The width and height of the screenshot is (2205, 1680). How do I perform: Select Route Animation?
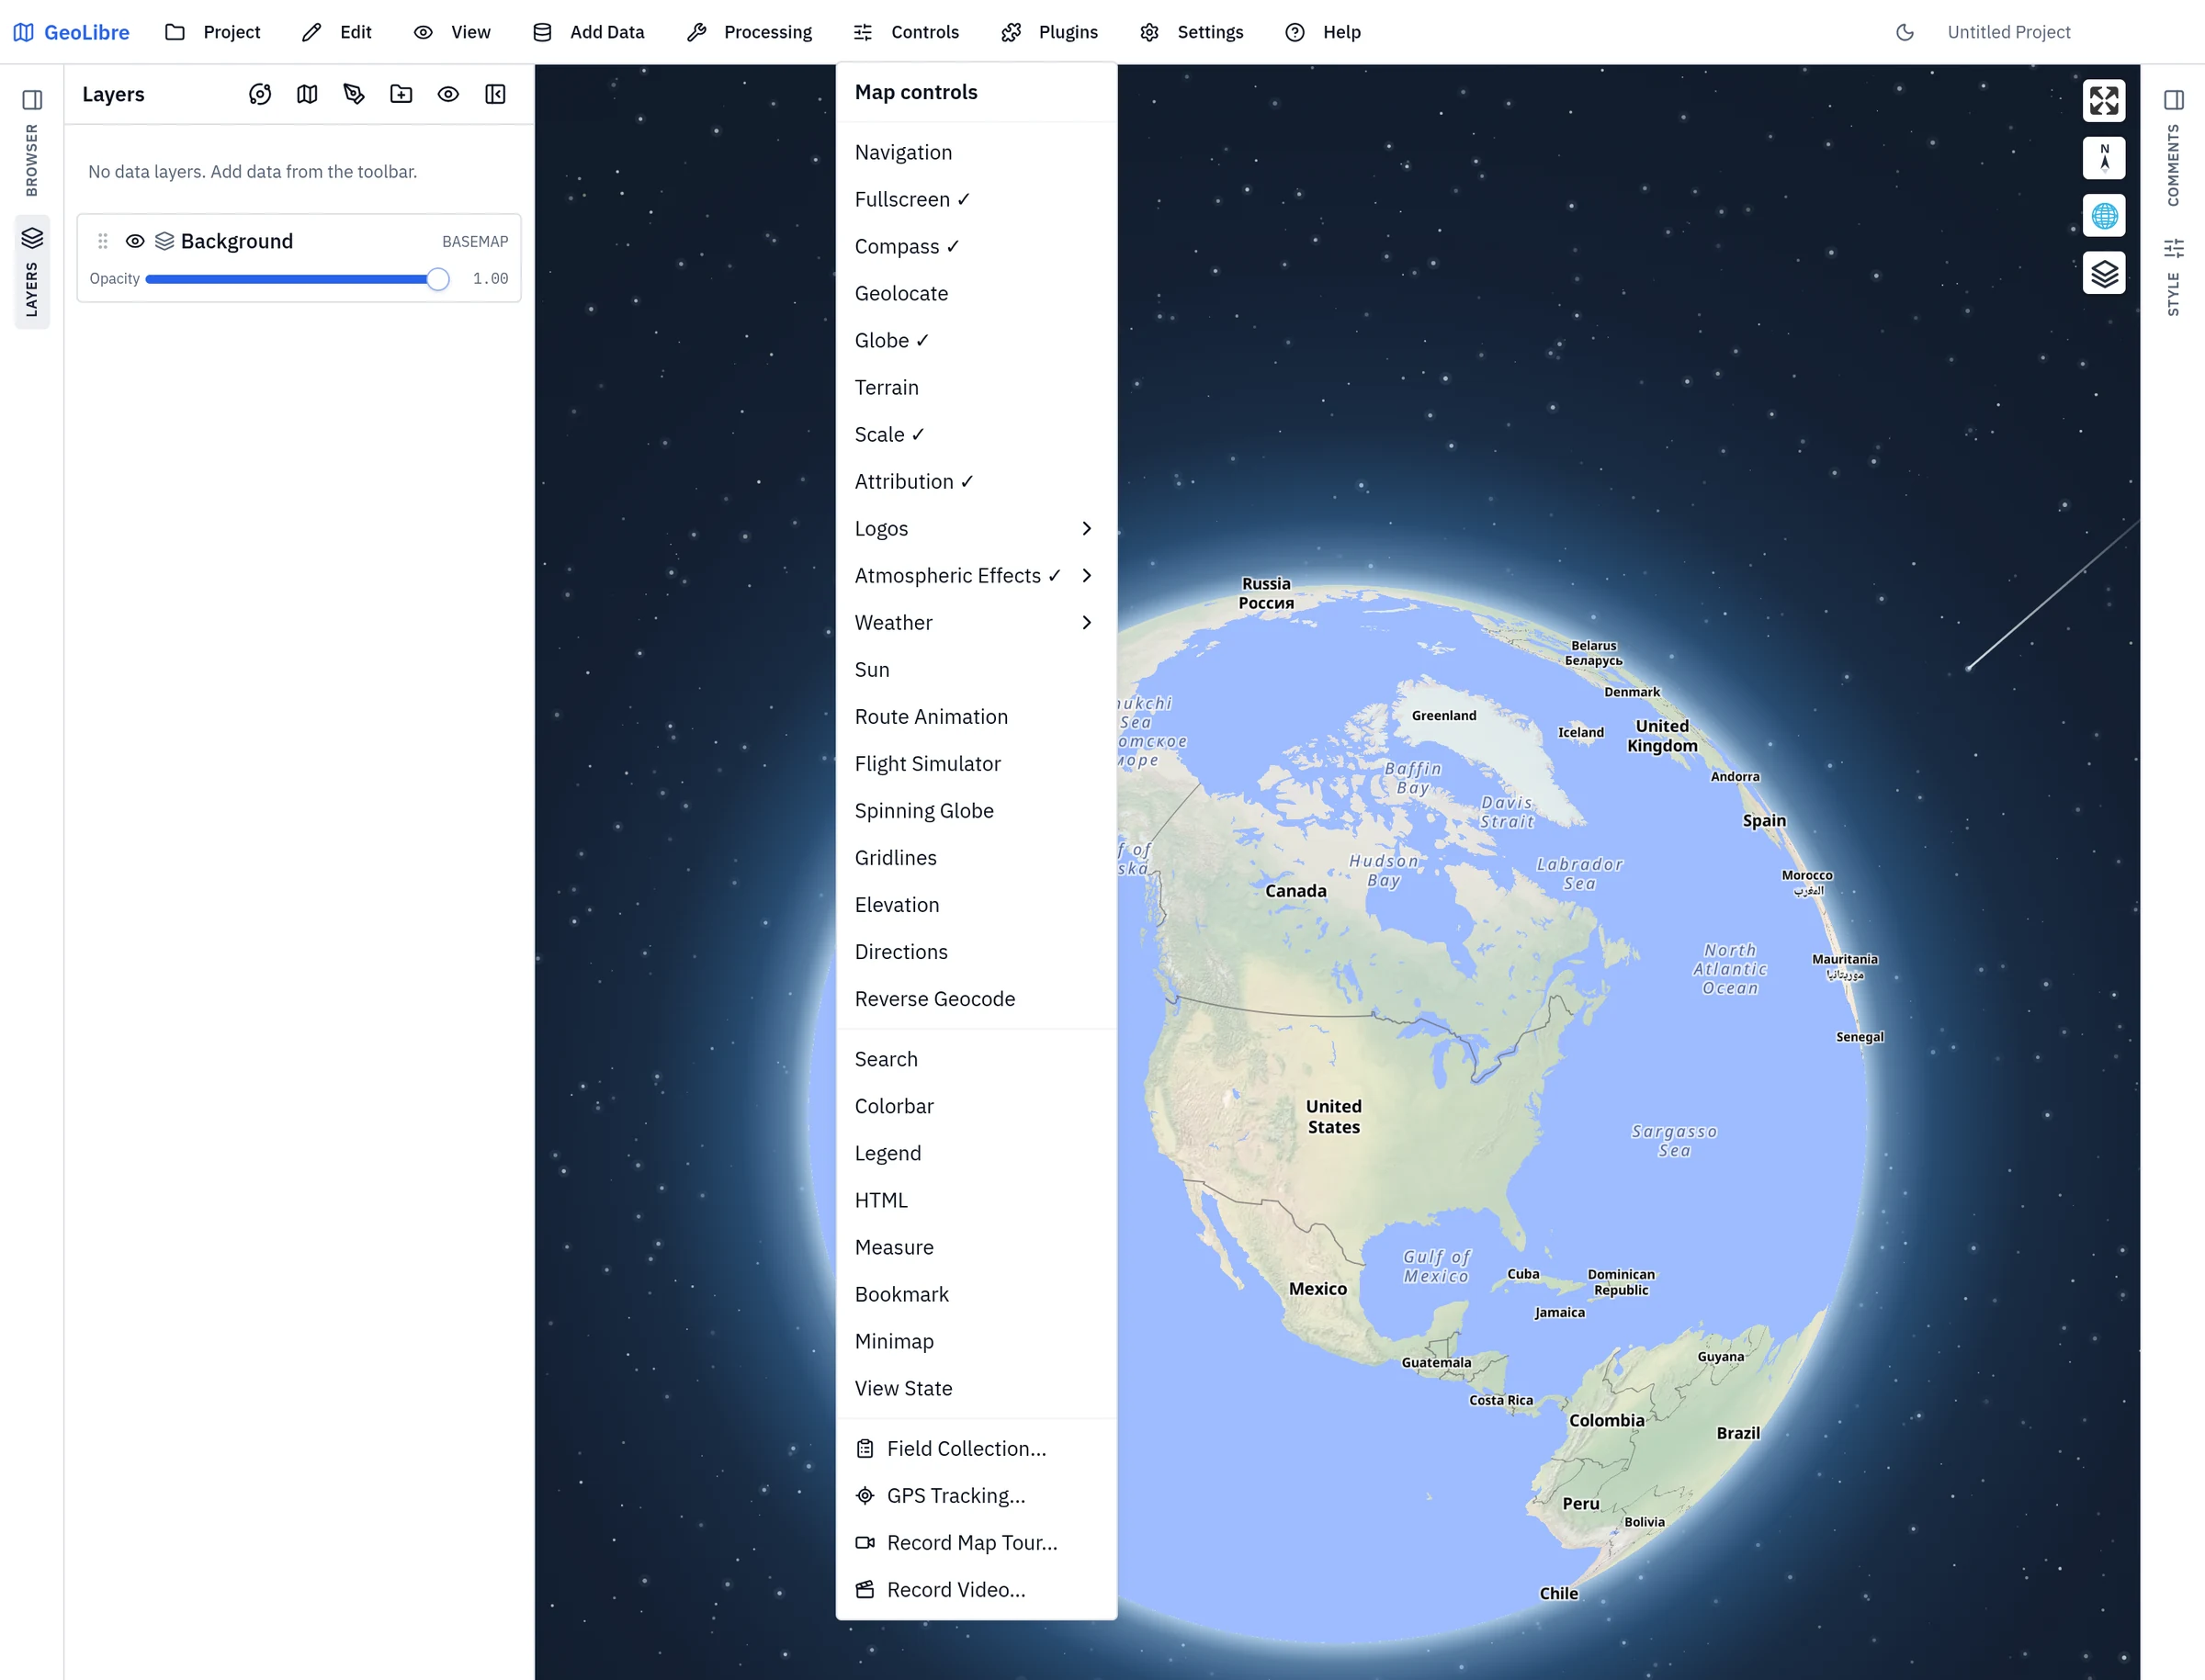976,716
